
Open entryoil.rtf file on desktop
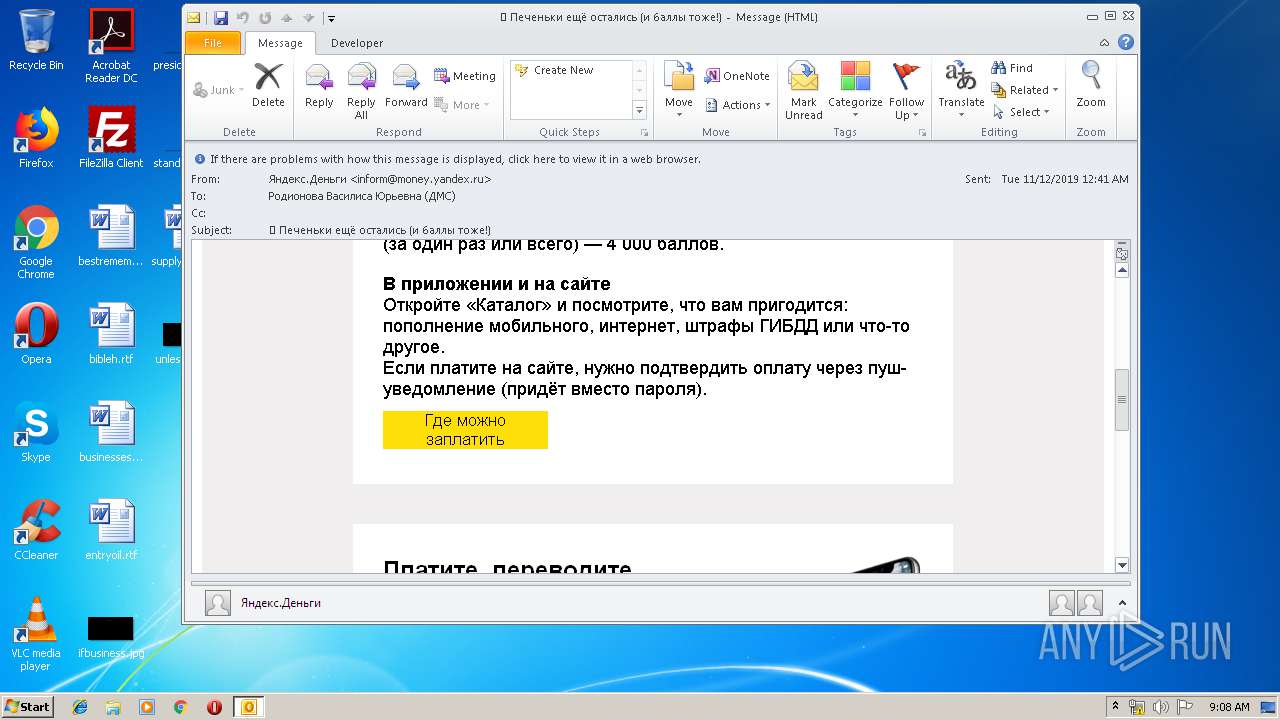[x=111, y=530]
